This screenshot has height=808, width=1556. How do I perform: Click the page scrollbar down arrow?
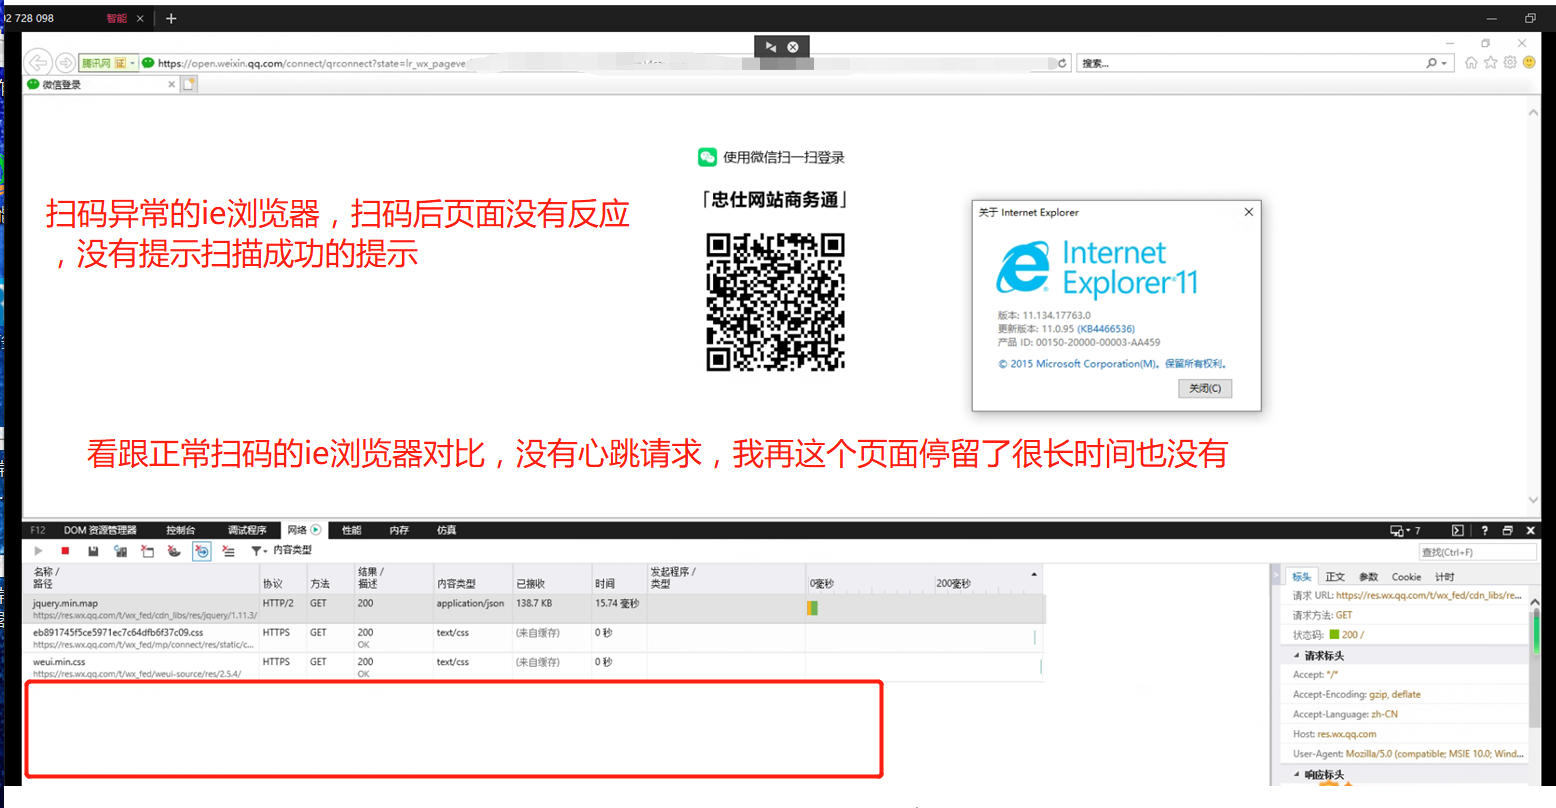(x=1533, y=500)
